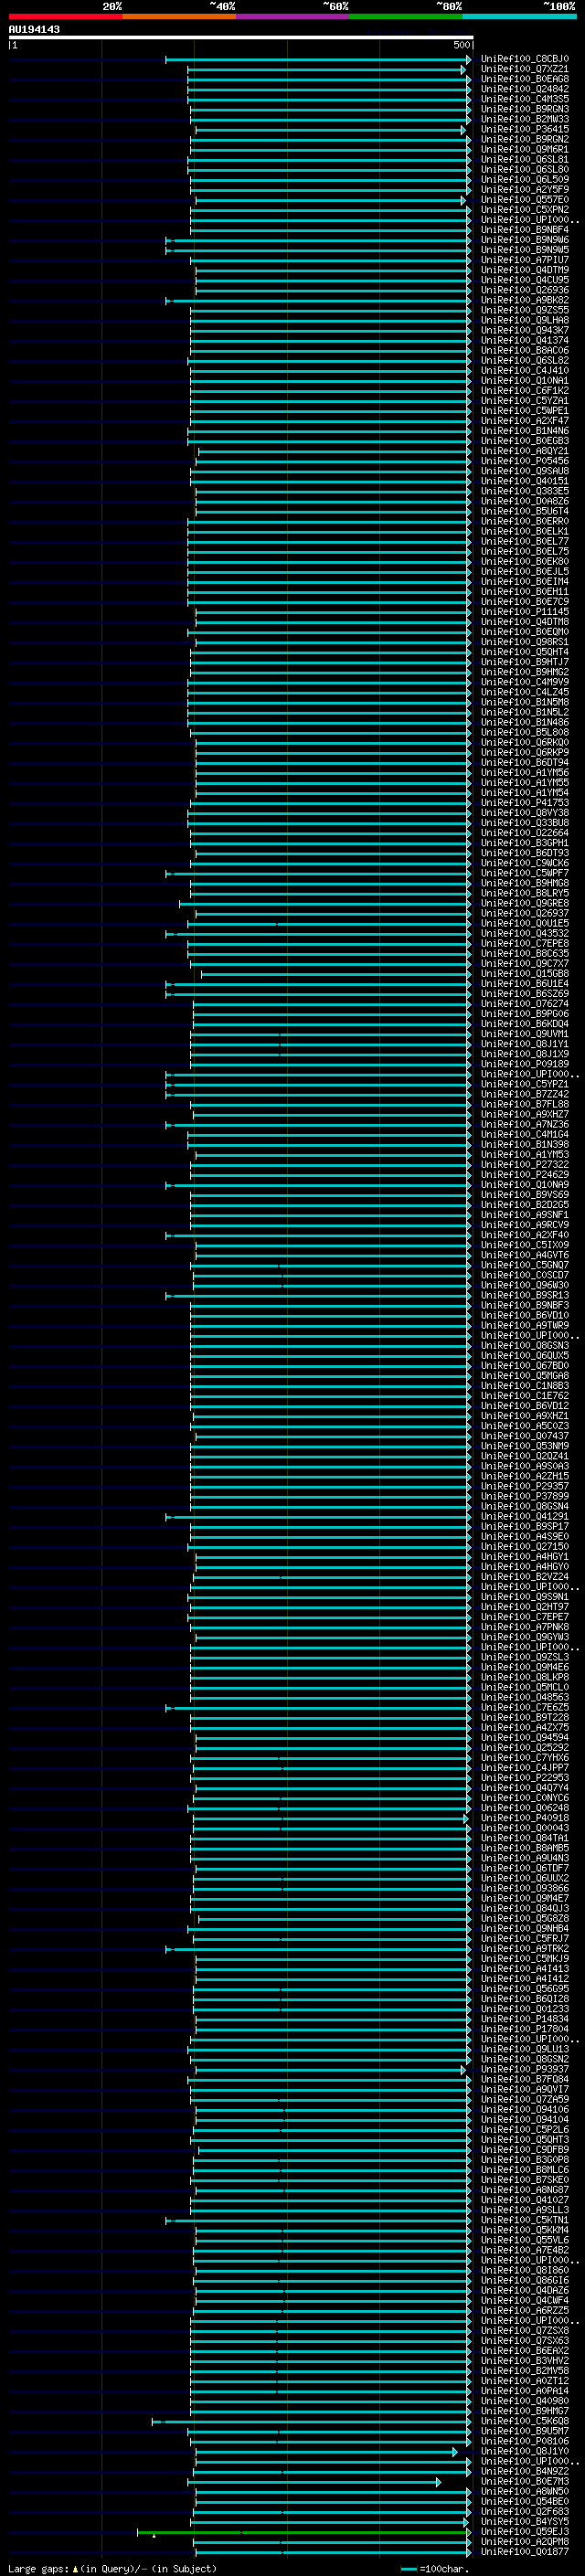The image size is (585, 2576).
Task: Select hit label UniRef100_Q557E0
Action: click(x=524, y=200)
